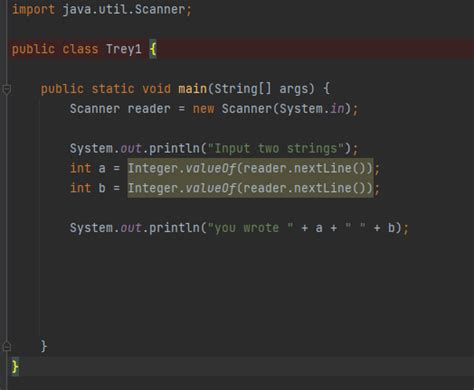
Task: Click 'public class' keywords
Action: tap(55, 49)
